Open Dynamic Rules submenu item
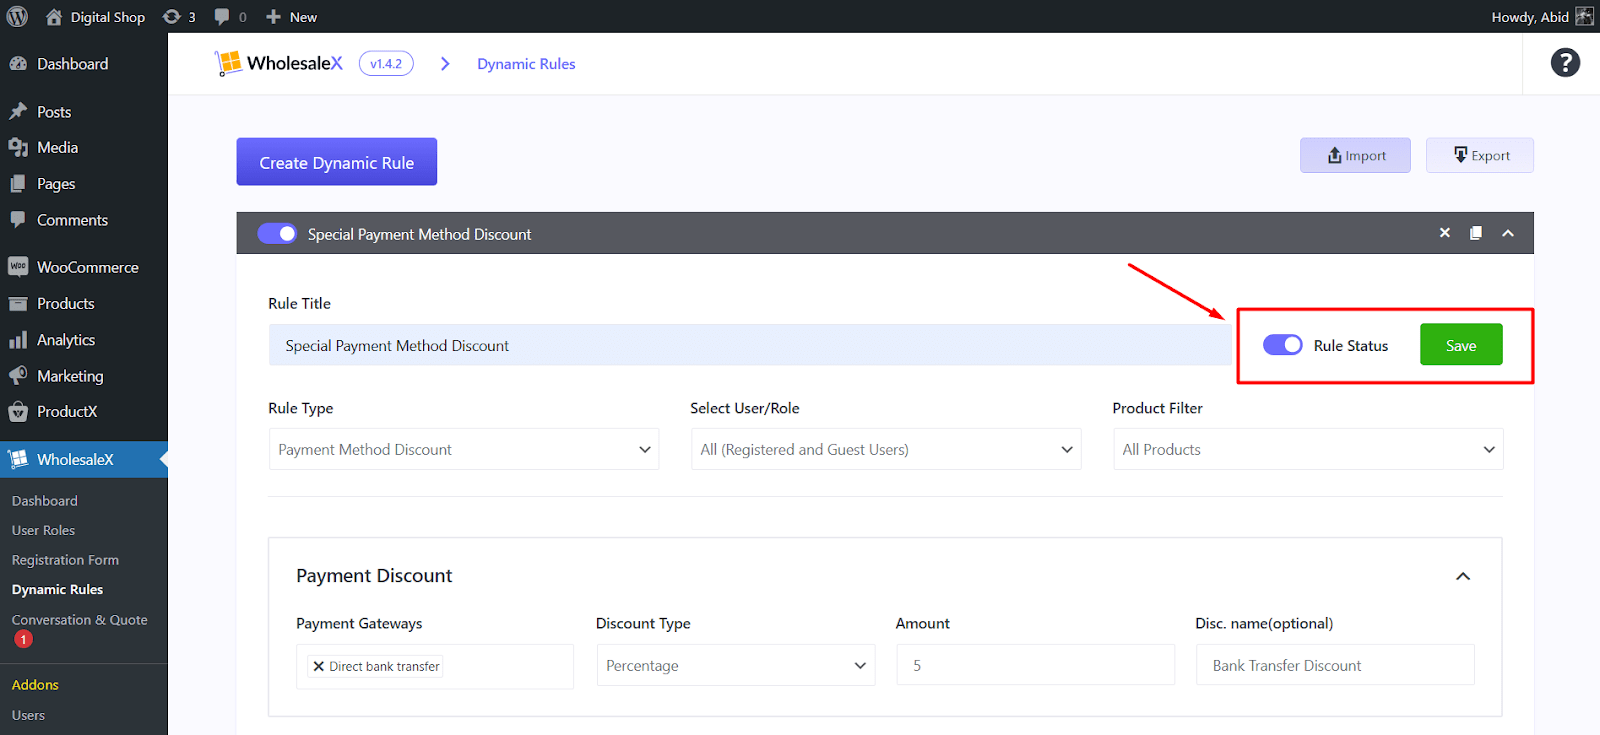This screenshot has width=1600, height=735. click(57, 590)
